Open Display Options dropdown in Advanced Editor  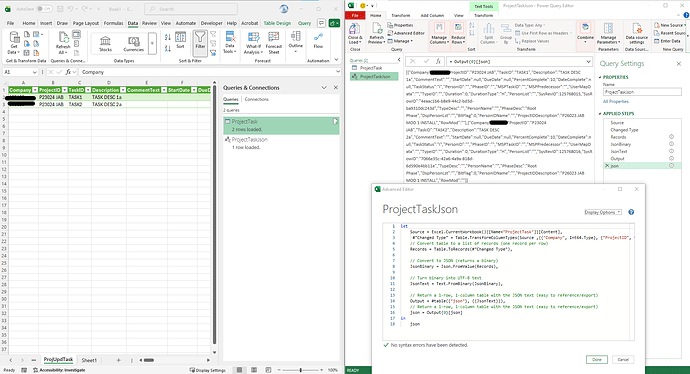pos(602,212)
